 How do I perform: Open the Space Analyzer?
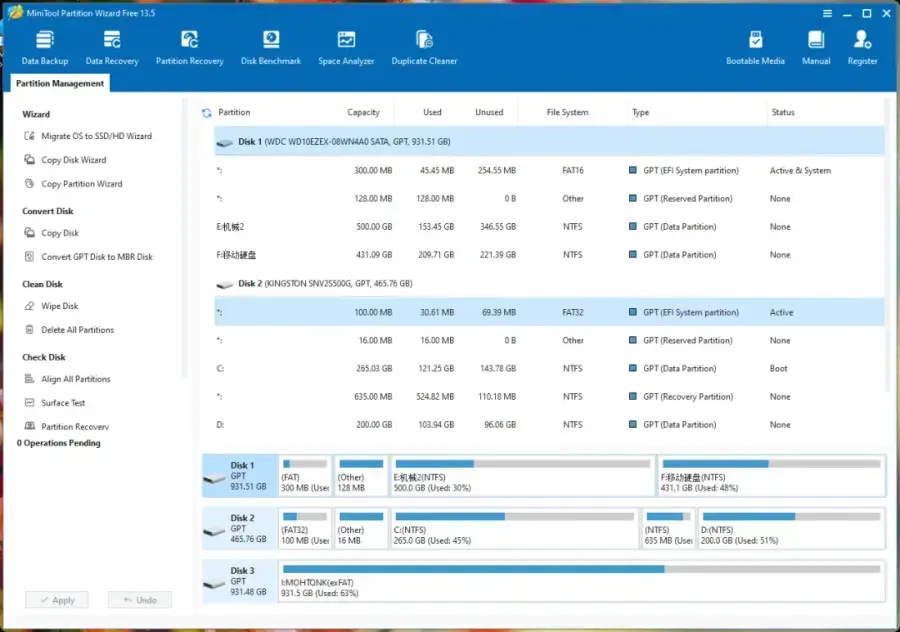pos(346,48)
